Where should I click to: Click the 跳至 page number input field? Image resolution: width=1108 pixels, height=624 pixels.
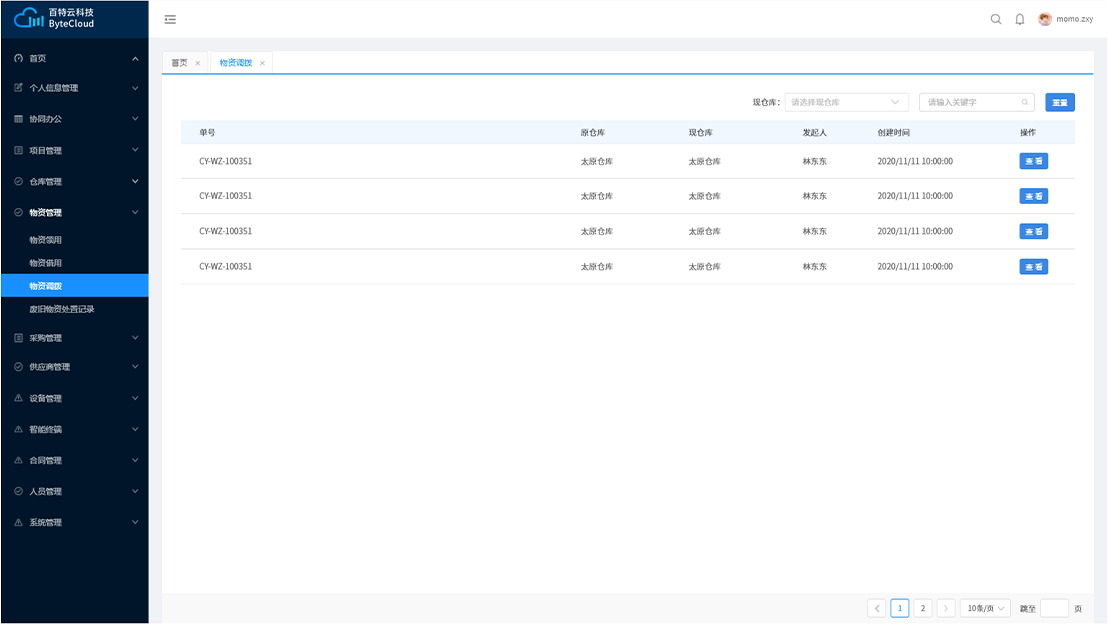[x=1054, y=608]
